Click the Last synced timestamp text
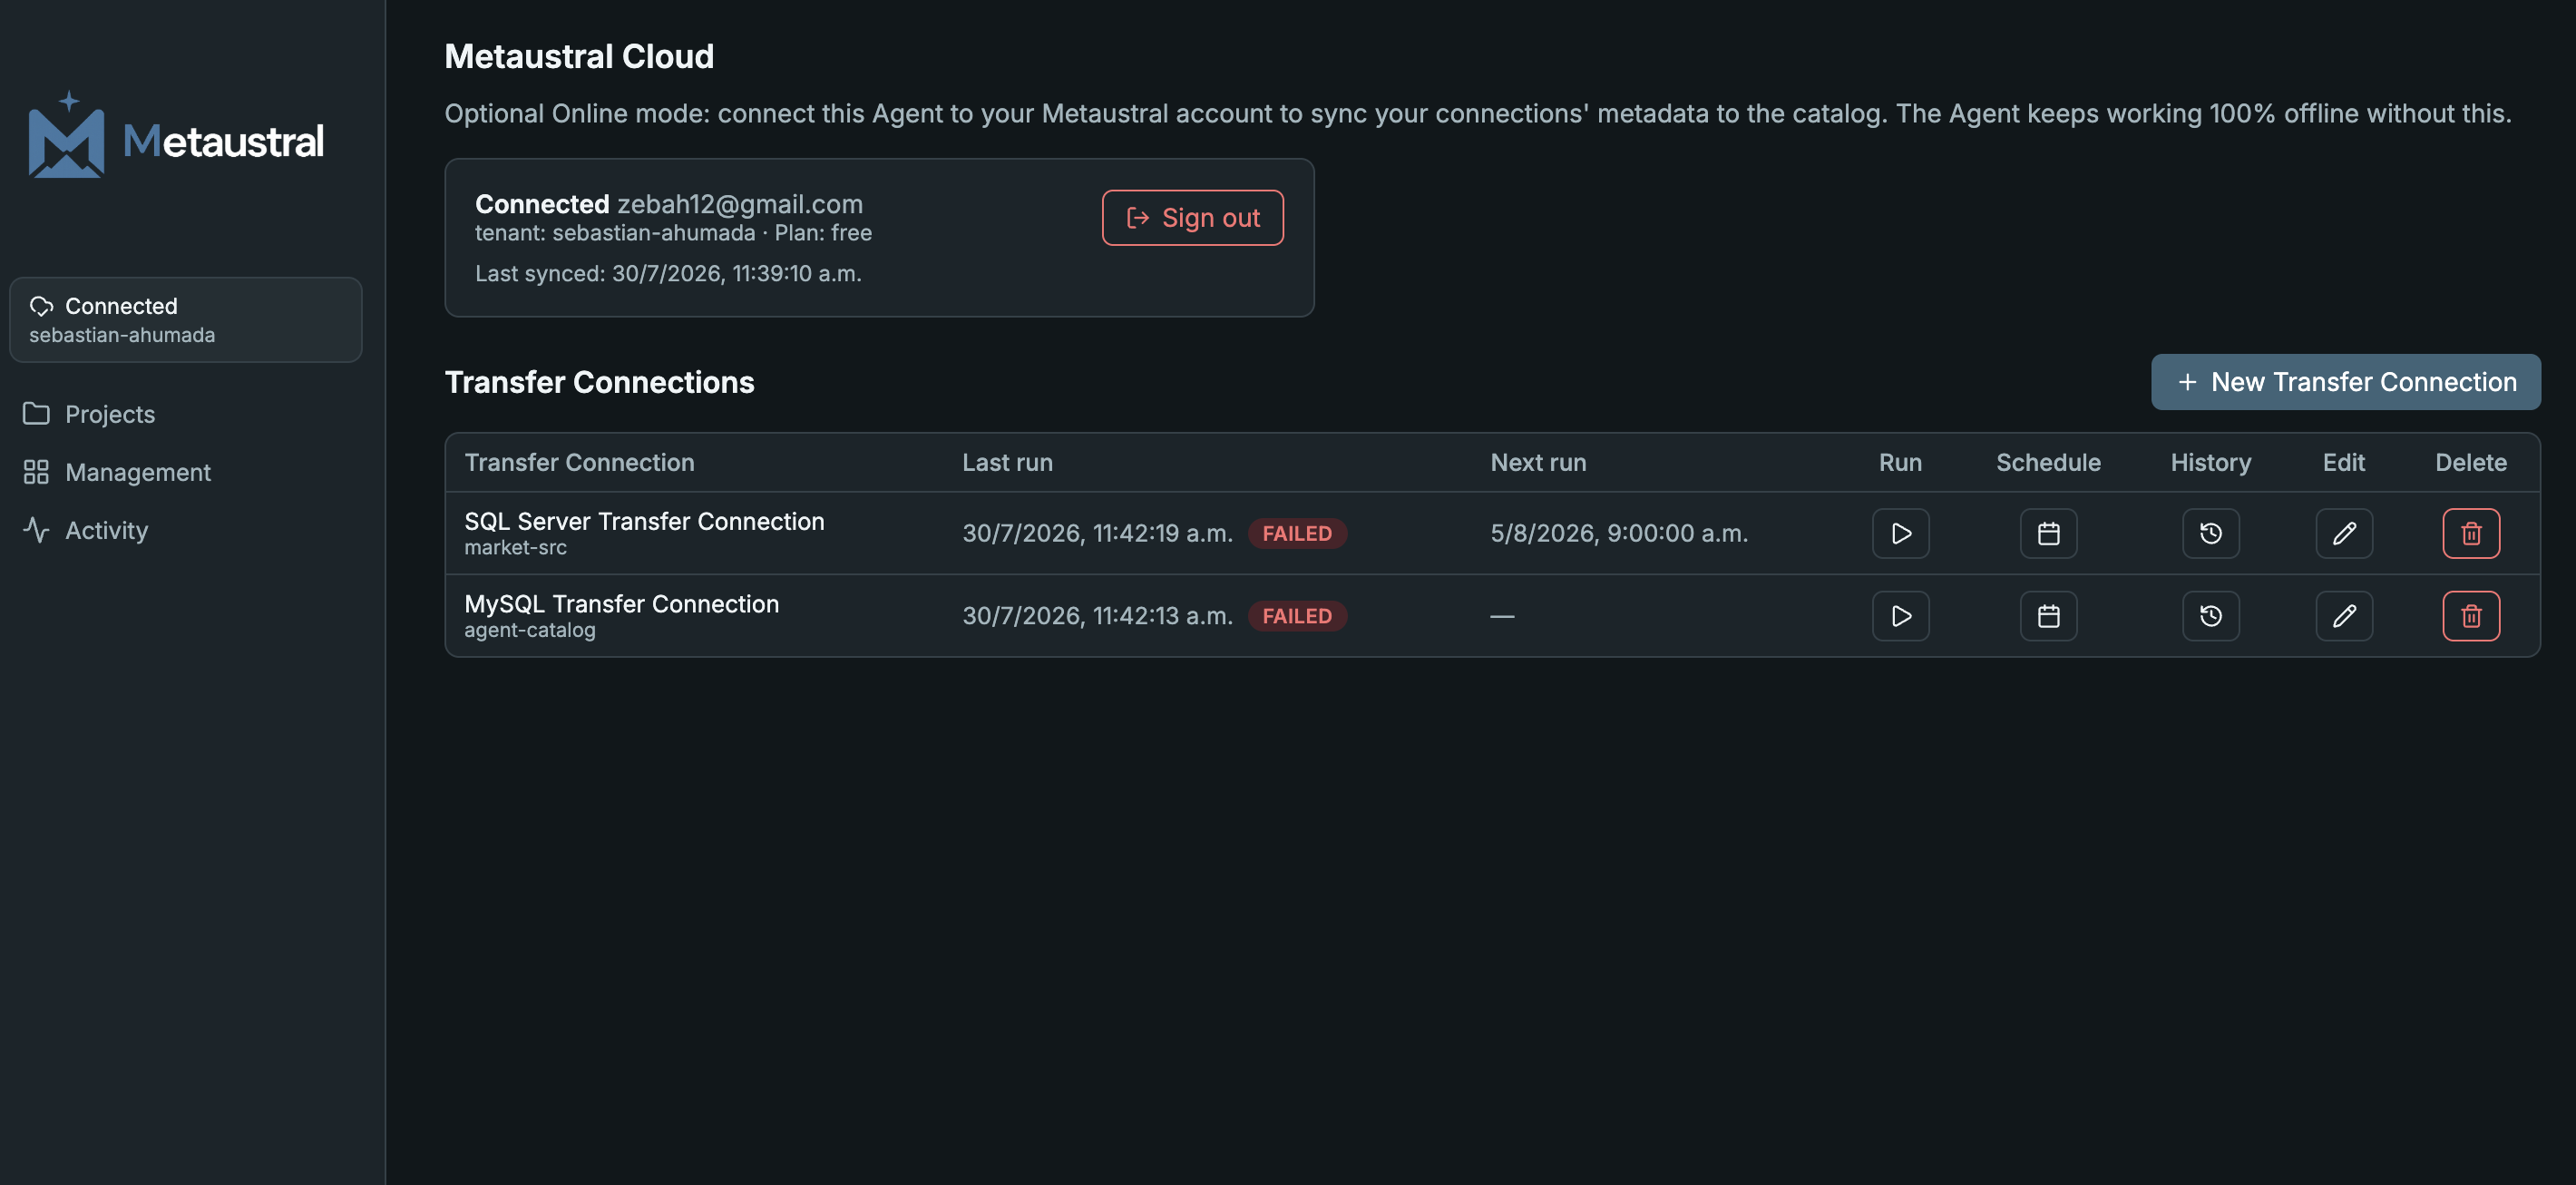Viewport: 2576px width, 1185px height. (x=668, y=274)
